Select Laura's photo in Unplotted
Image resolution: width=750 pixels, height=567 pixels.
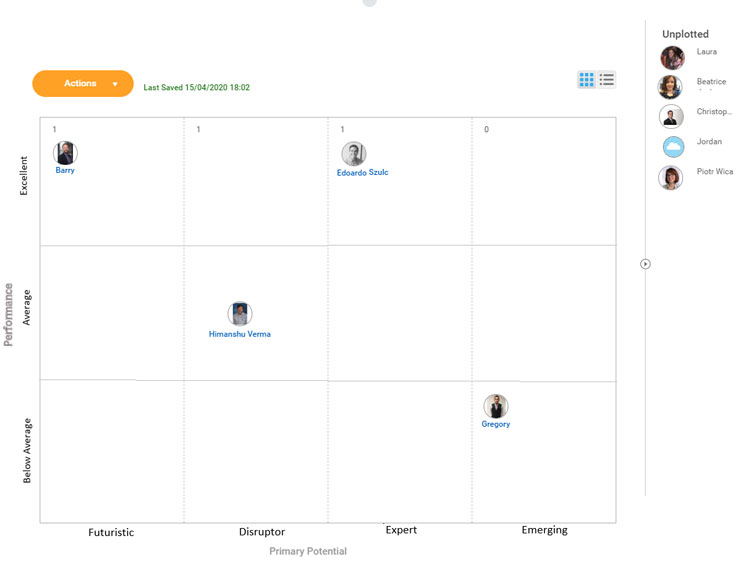click(x=672, y=57)
